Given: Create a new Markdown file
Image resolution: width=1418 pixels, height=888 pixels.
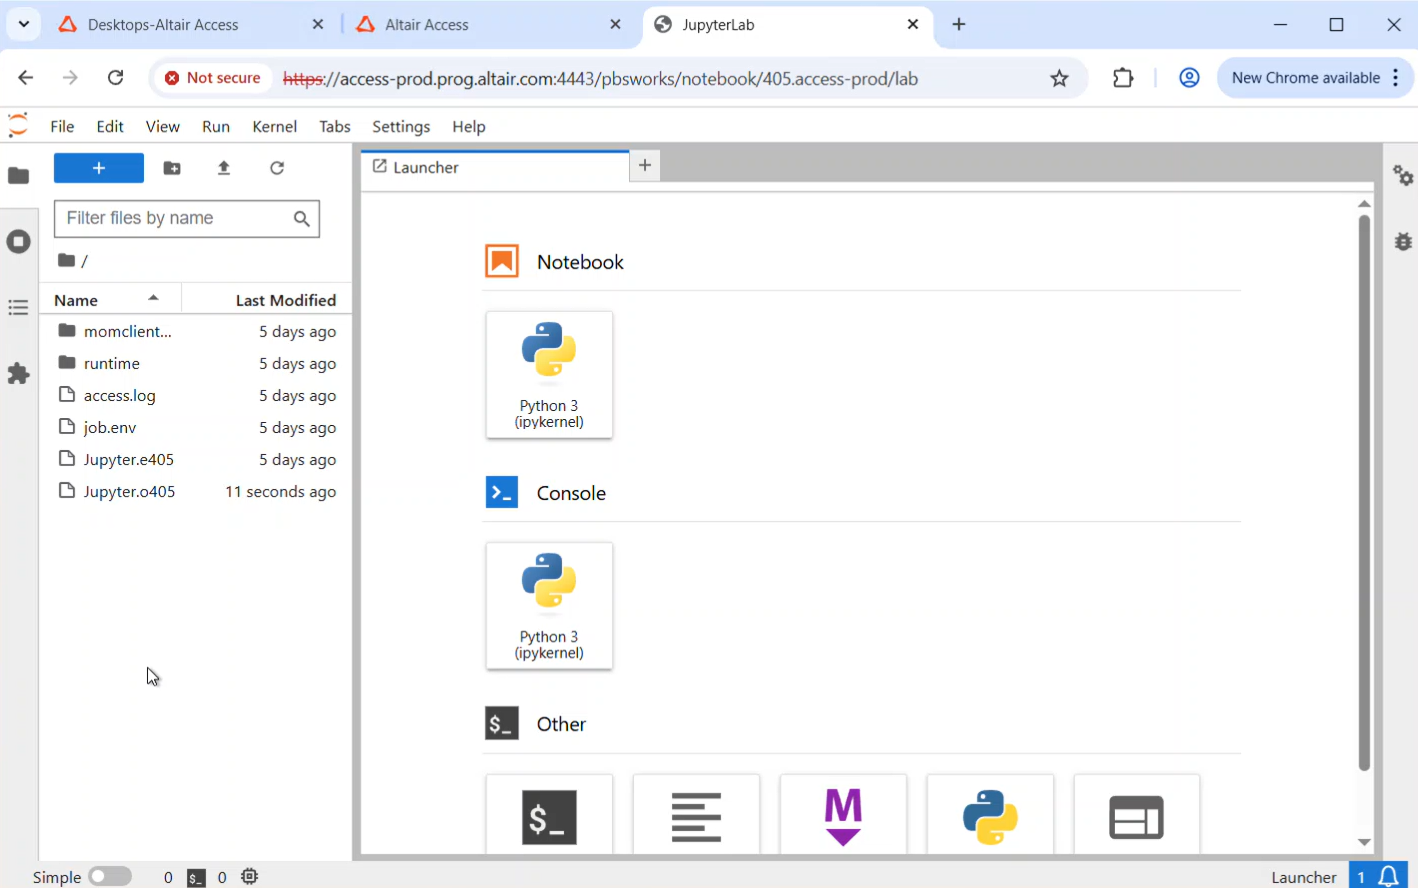Looking at the screenshot, I should pyautogui.click(x=843, y=816).
